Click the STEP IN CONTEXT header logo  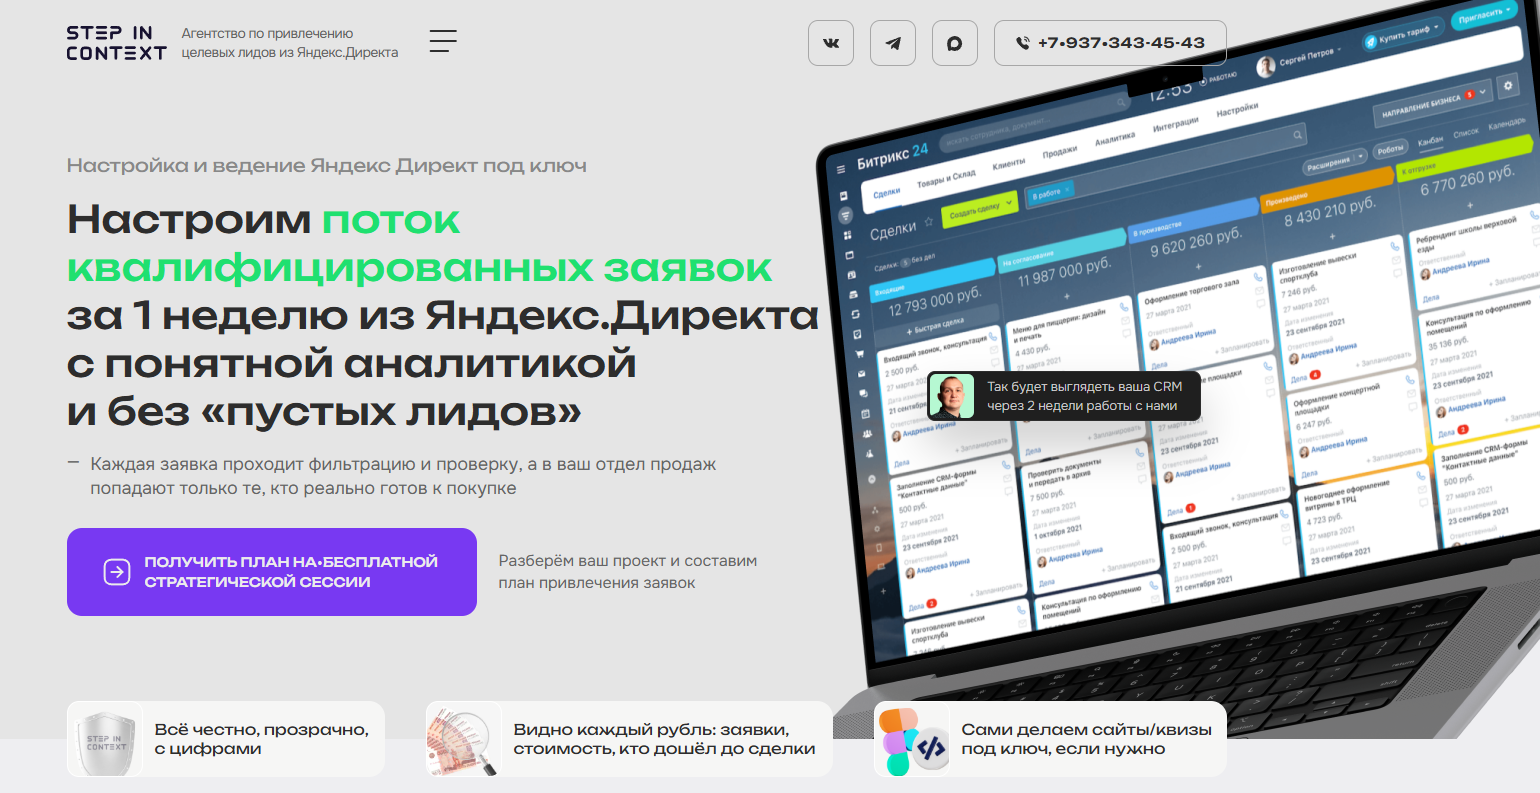coord(116,43)
